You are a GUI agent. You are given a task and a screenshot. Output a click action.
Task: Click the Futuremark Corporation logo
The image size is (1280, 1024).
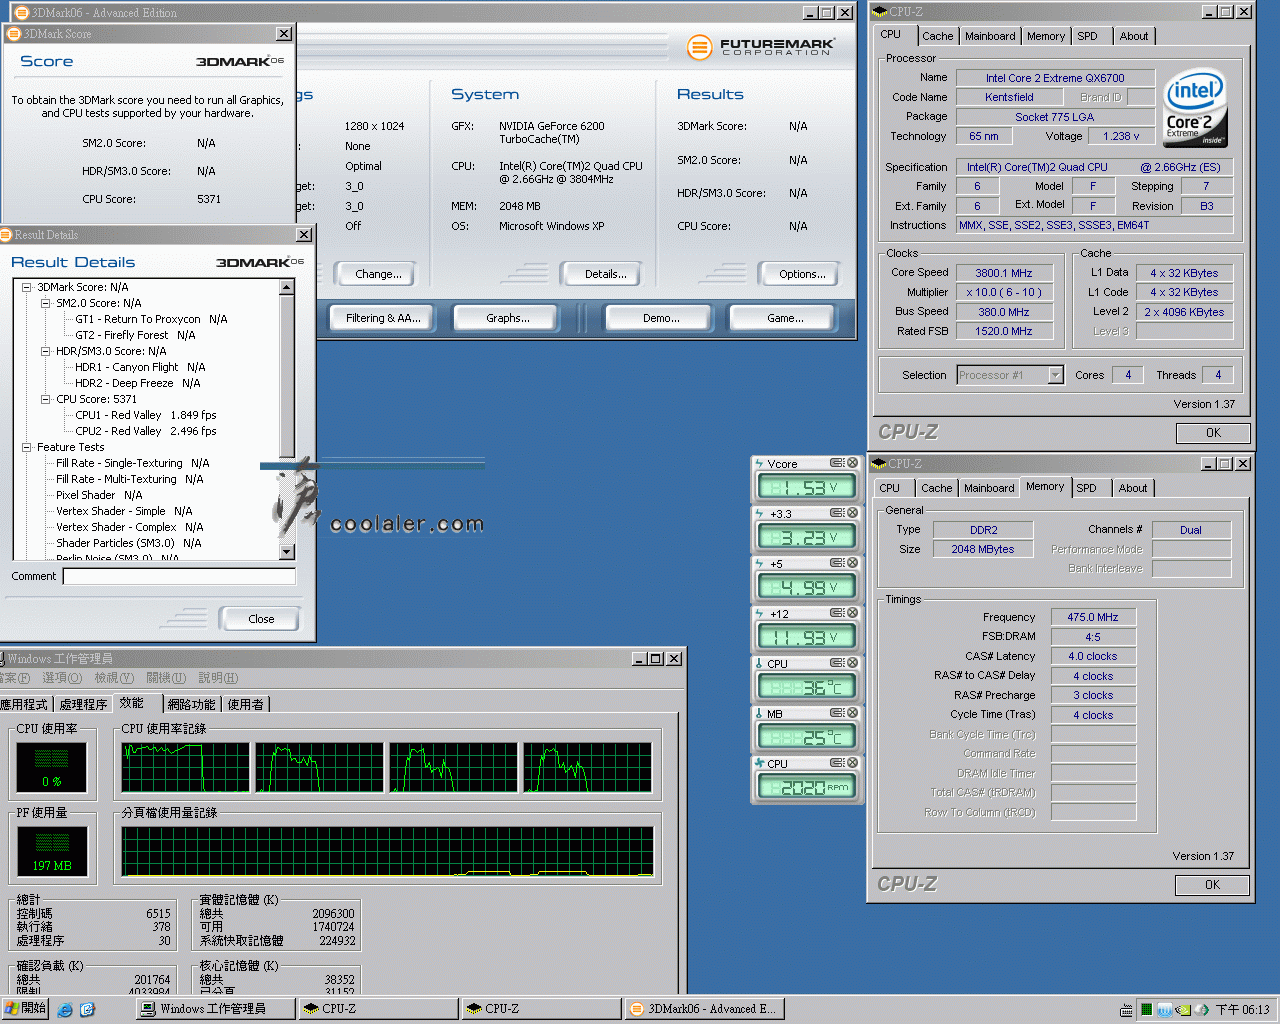pyautogui.click(x=761, y=46)
